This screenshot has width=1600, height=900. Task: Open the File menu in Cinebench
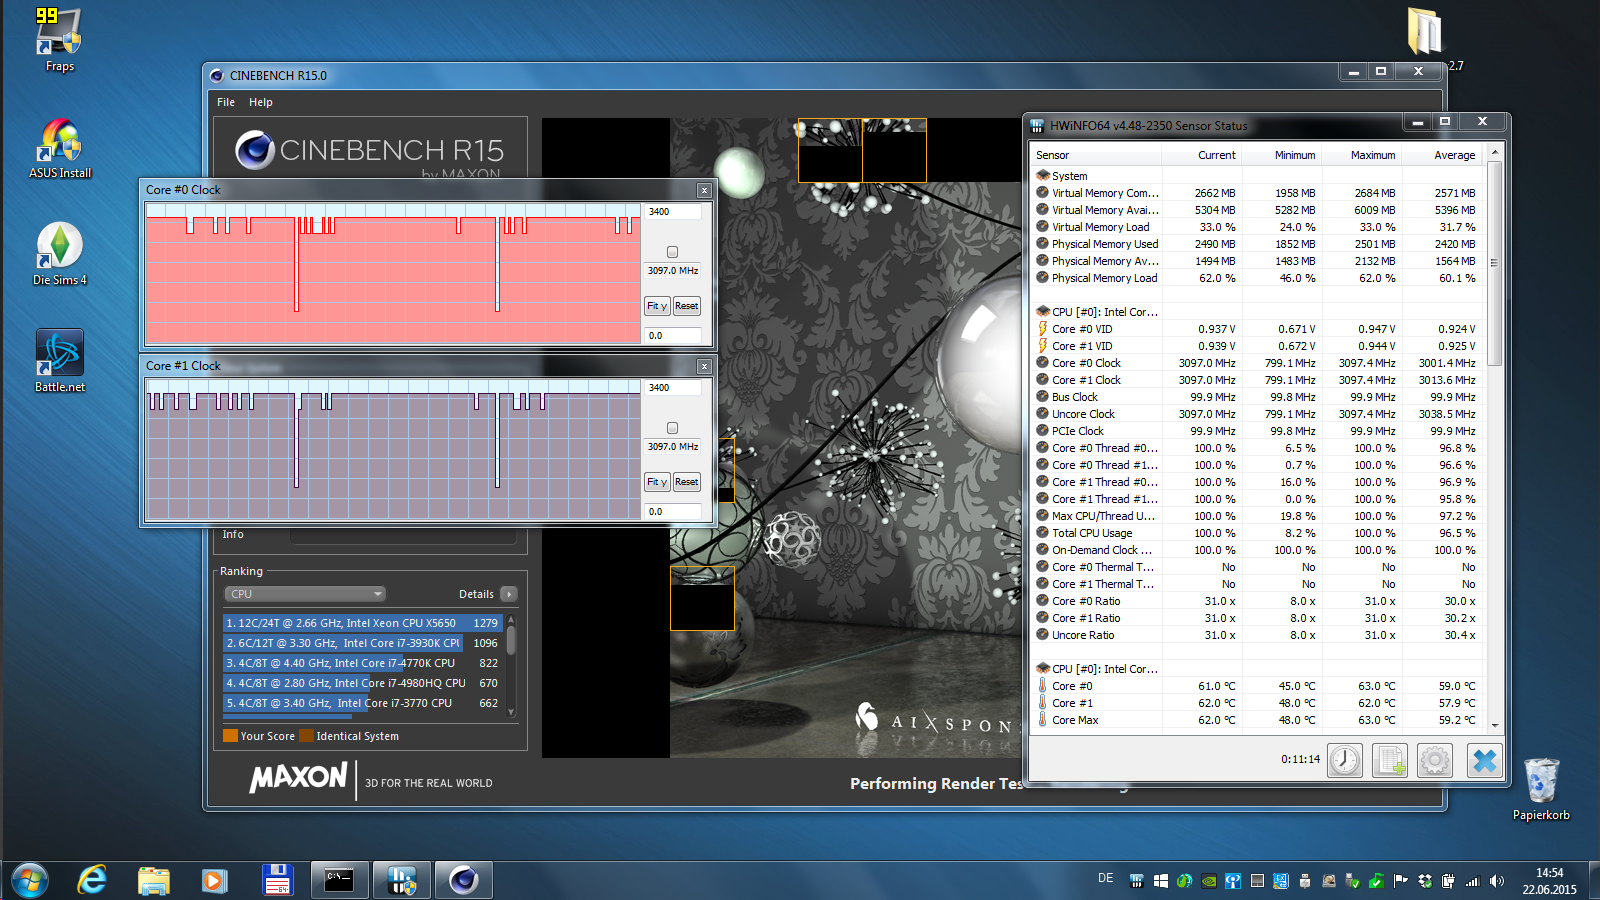tap(226, 102)
